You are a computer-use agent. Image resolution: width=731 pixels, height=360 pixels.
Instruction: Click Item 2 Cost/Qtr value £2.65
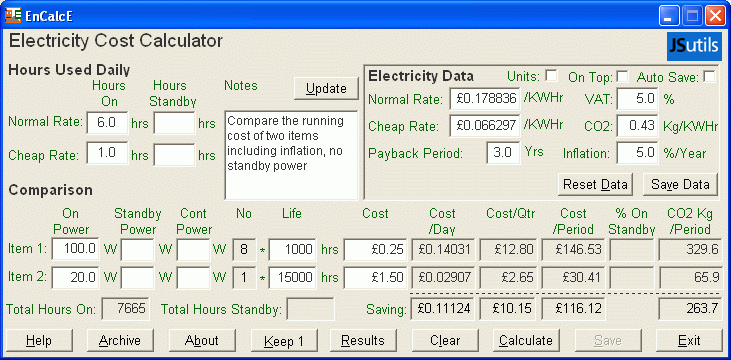point(508,277)
